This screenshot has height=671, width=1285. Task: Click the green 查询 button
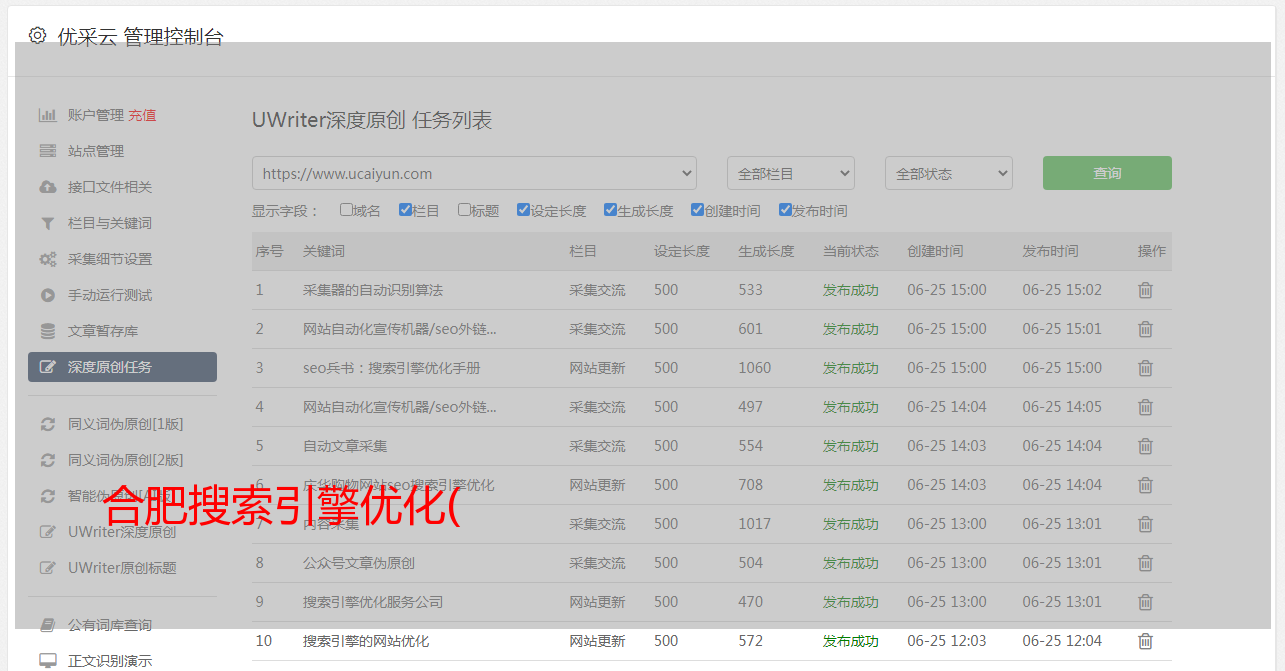click(x=1107, y=173)
